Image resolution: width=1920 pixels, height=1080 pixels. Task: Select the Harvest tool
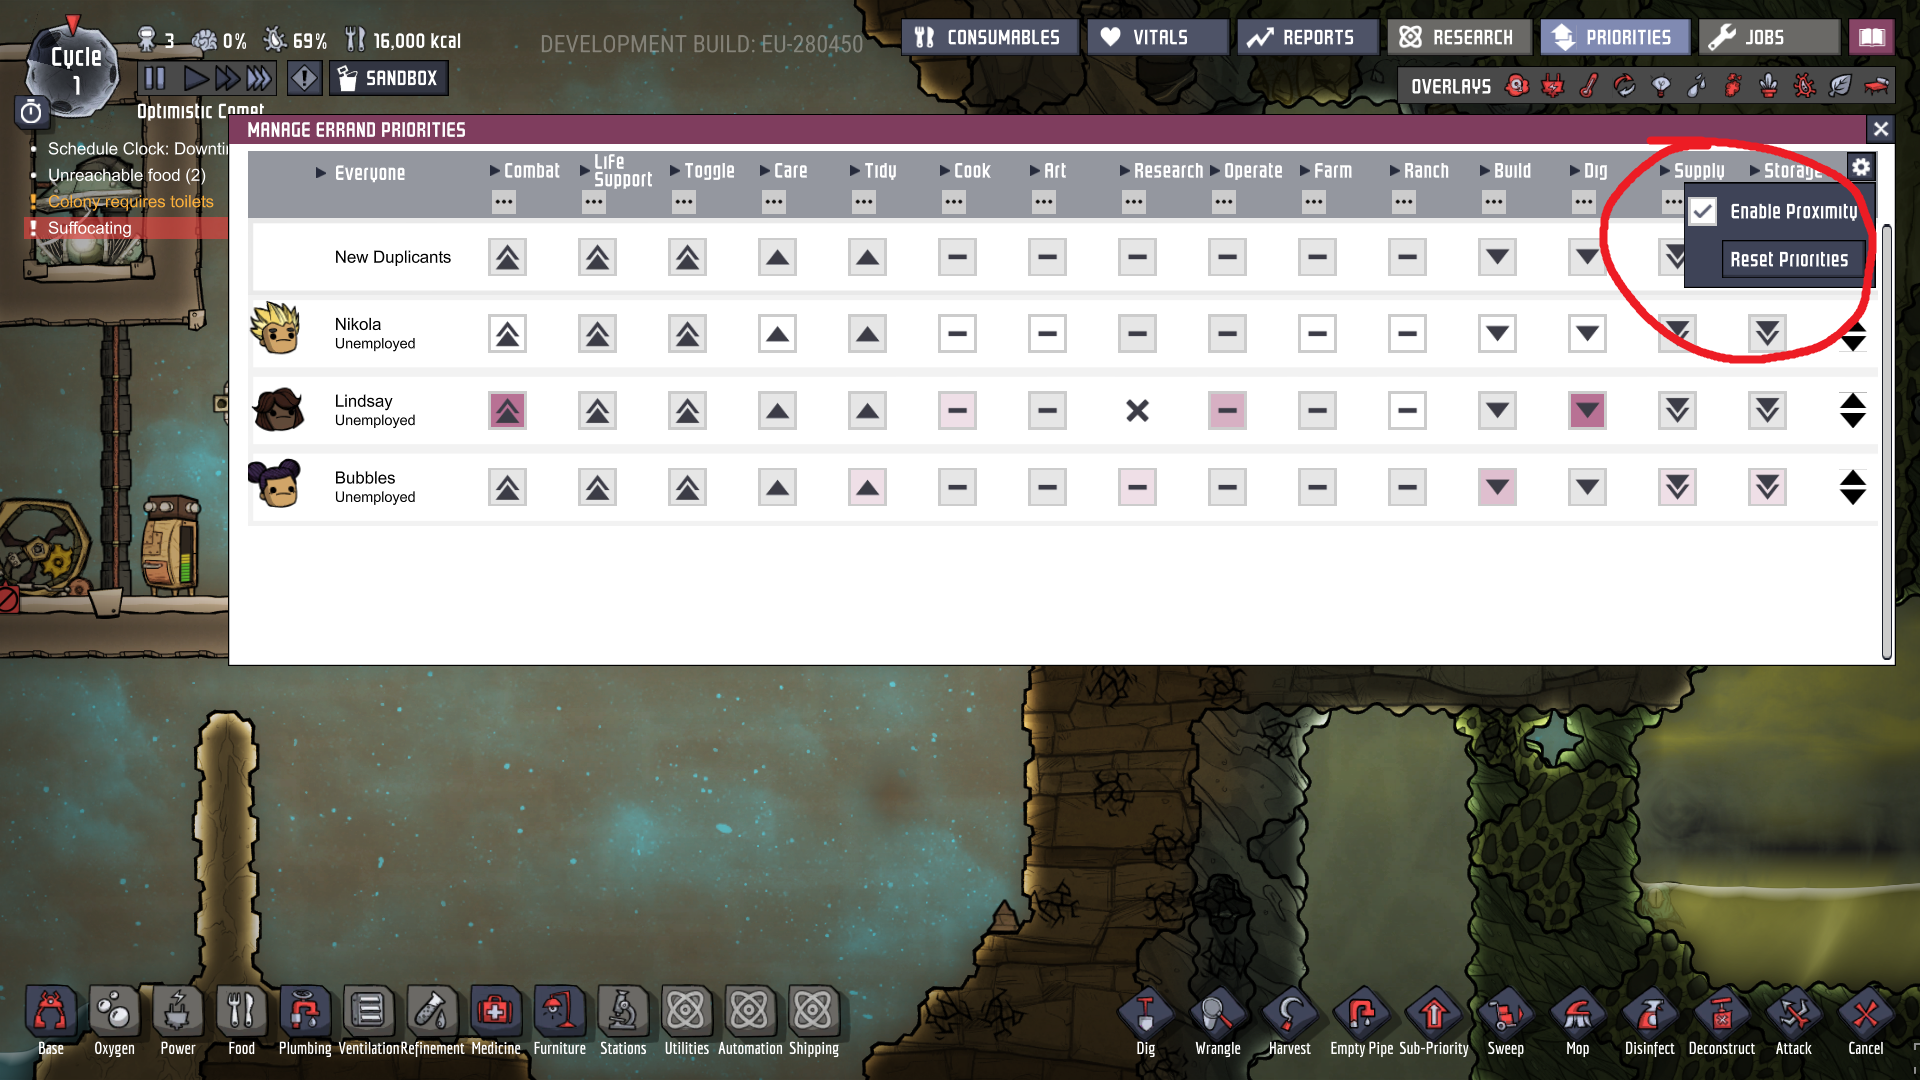[1289, 1012]
